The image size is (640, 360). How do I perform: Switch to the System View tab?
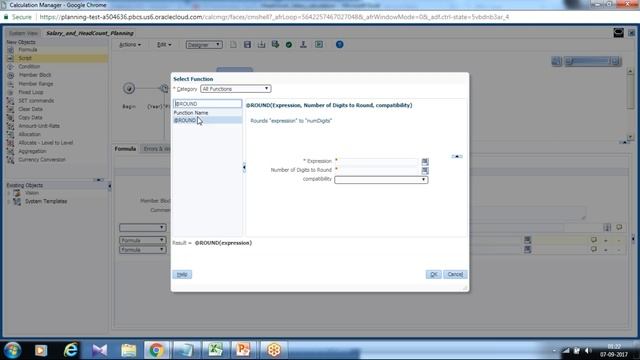[23, 33]
